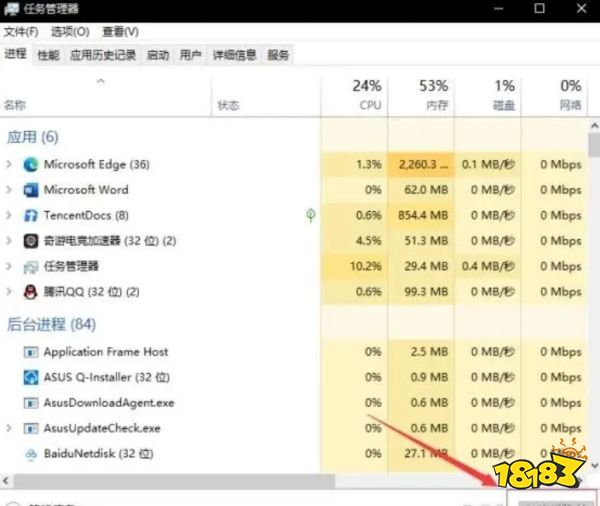The width and height of the screenshot is (600, 506).
Task: Switch to the 应用历史记录 tab
Action: [103, 55]
